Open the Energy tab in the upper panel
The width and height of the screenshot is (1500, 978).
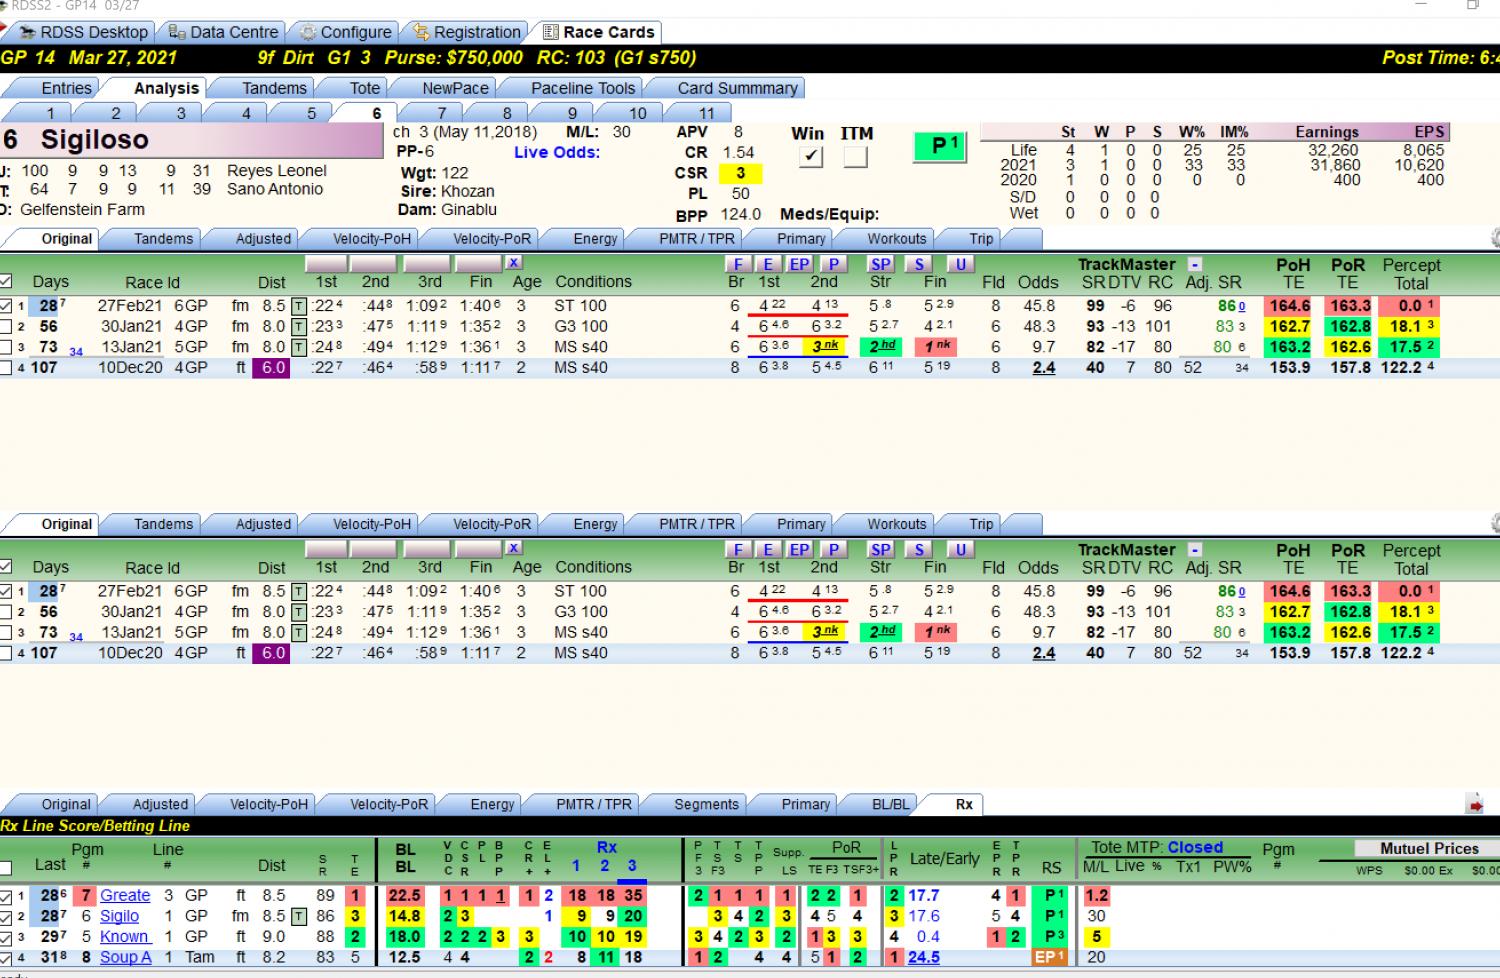tap(595, 239)
